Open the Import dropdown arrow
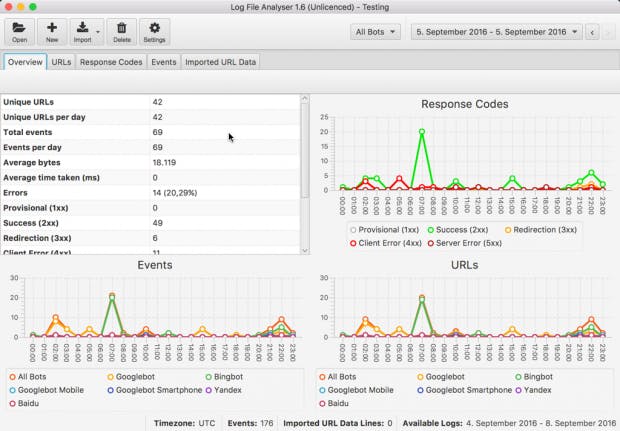This screenshot has height=431, width=620. [x=98, y=32]
